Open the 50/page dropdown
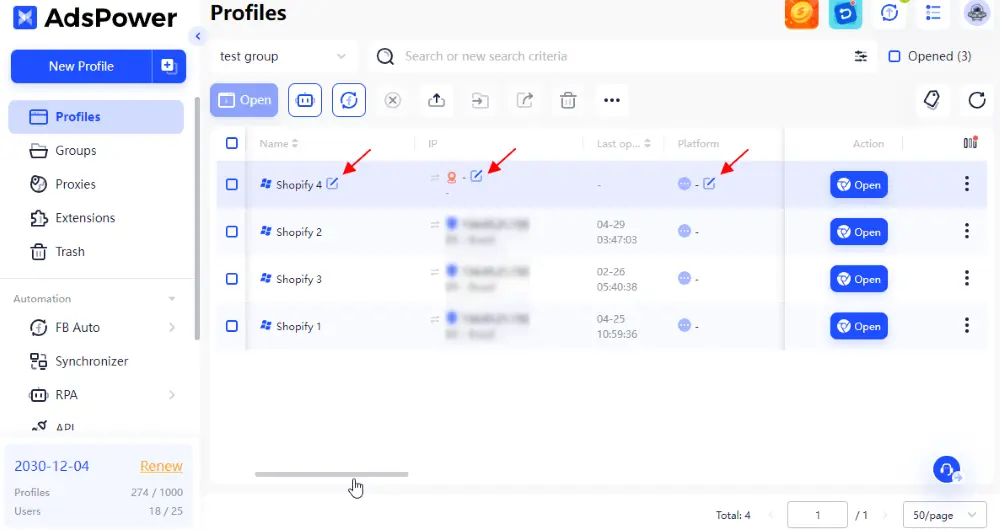The height and width of the screenshot is (530, 1000). pyautogui.click(x=944, y=515)
